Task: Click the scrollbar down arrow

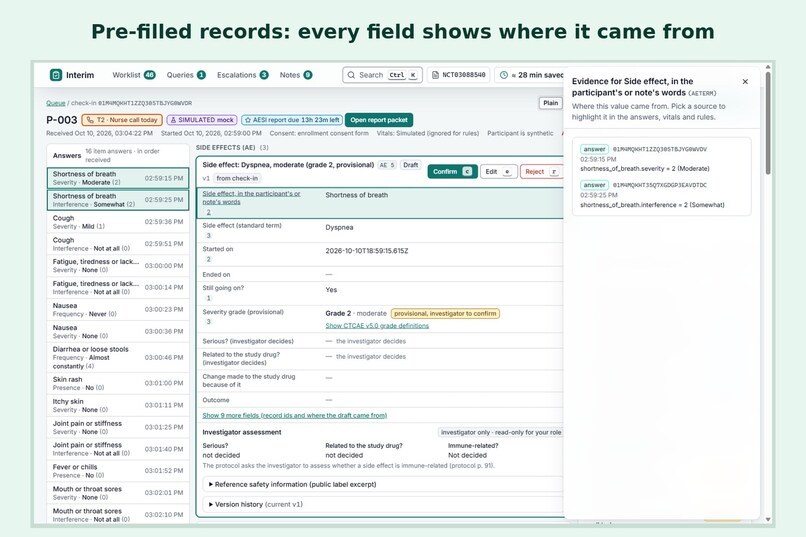Action: point(768,520)
